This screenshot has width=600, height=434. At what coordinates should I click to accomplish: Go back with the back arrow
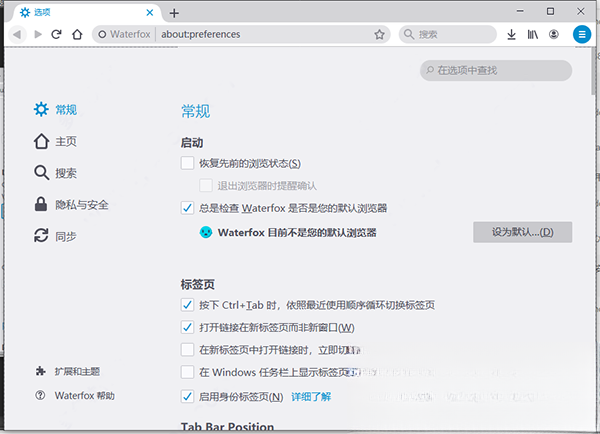tap(16, 34)
